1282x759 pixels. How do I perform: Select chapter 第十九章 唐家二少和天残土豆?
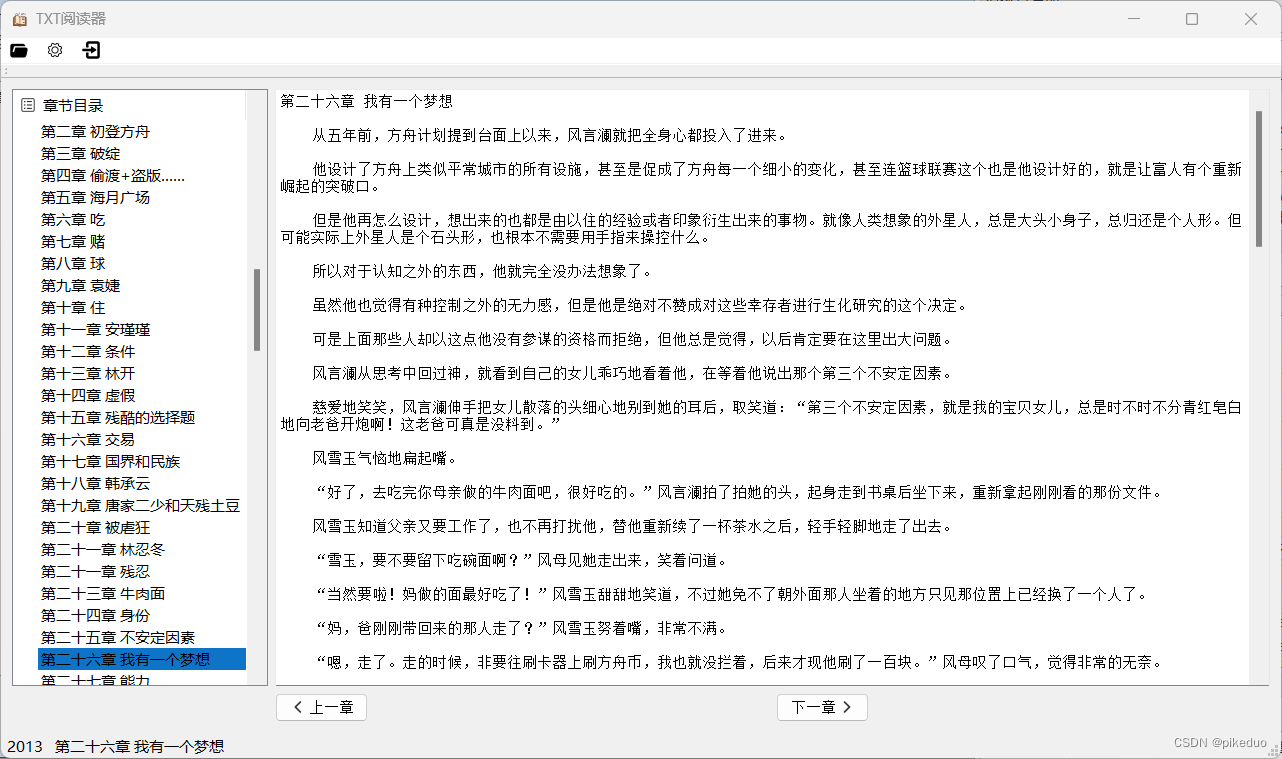pos(140,506)
